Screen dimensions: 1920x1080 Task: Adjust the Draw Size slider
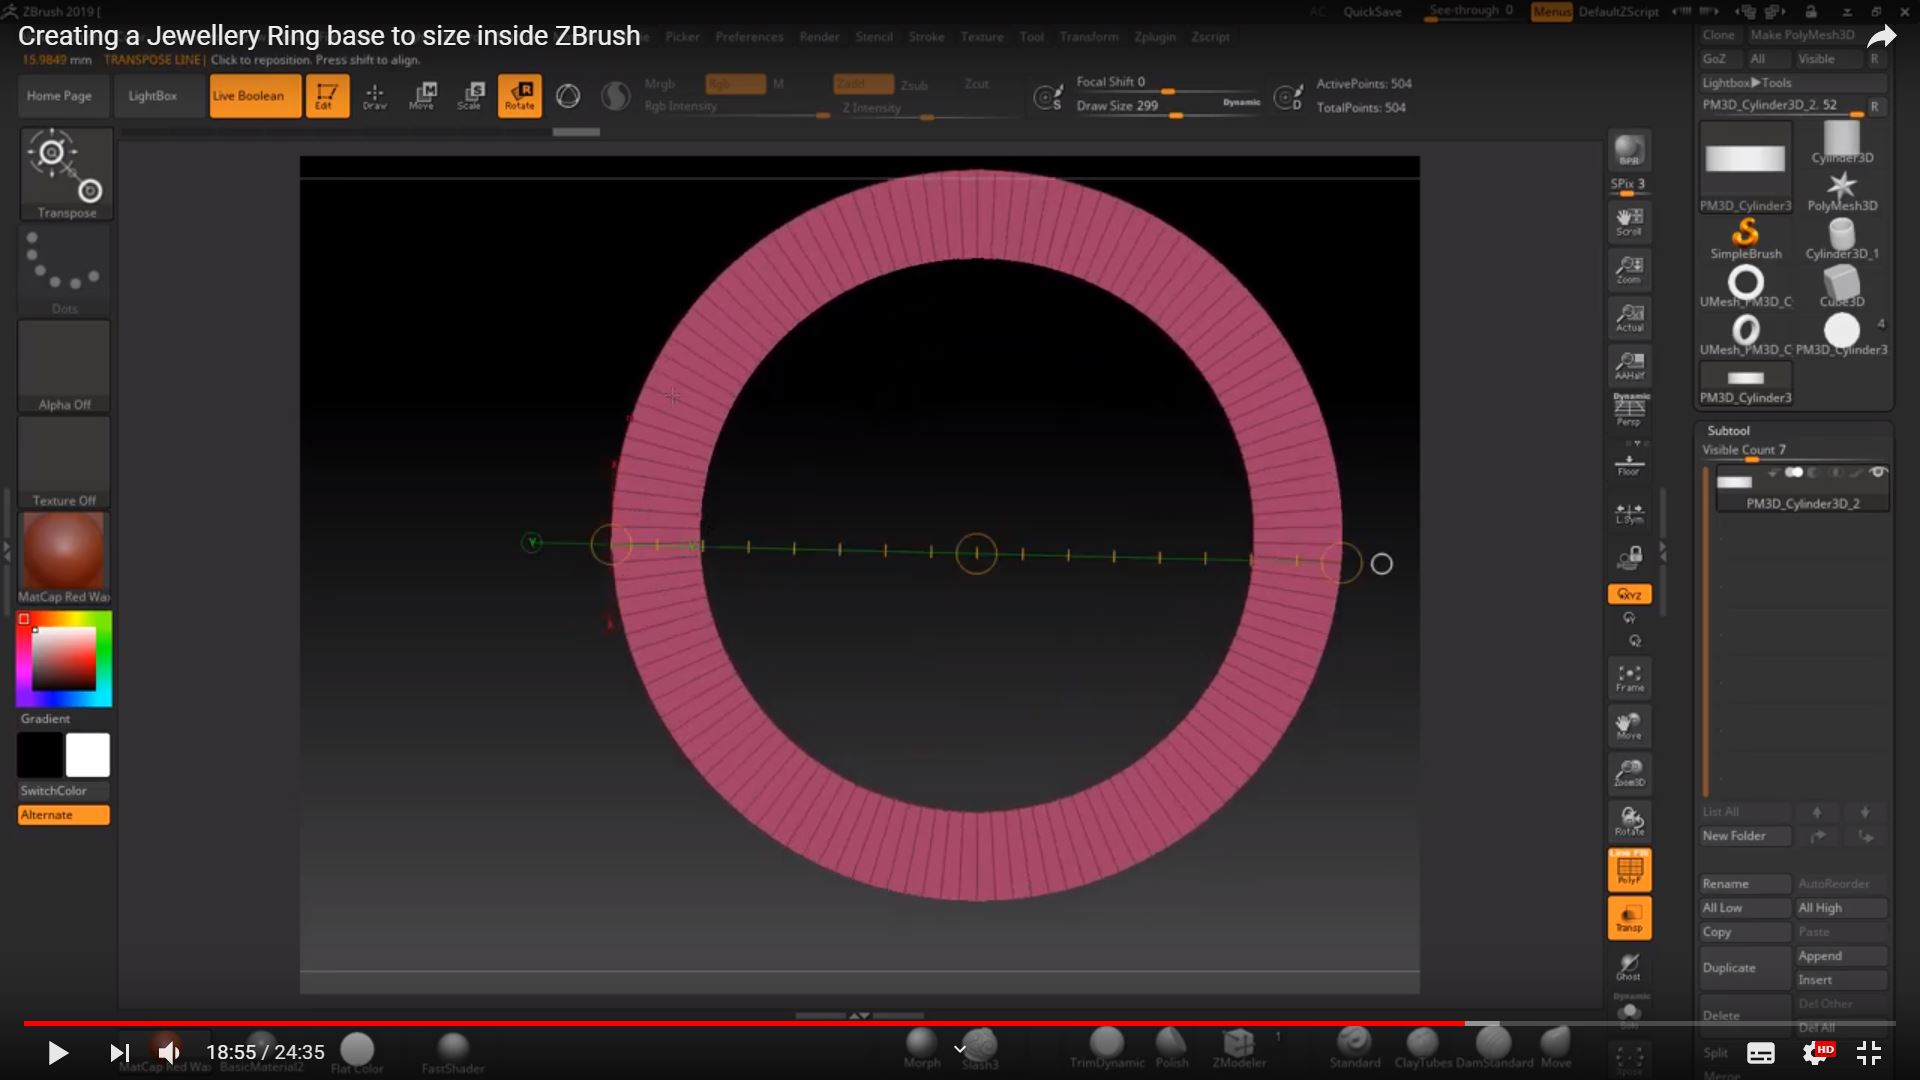[x=1168, y=107]
